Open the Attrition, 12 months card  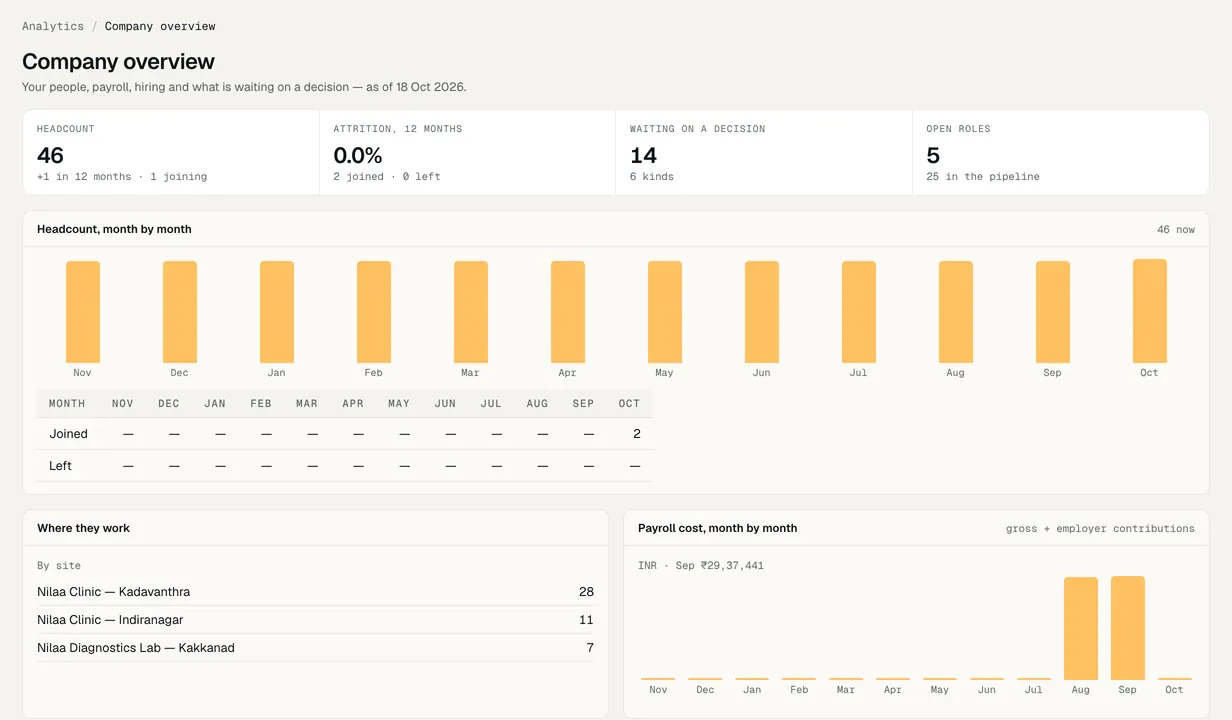(x=467, y=152)
